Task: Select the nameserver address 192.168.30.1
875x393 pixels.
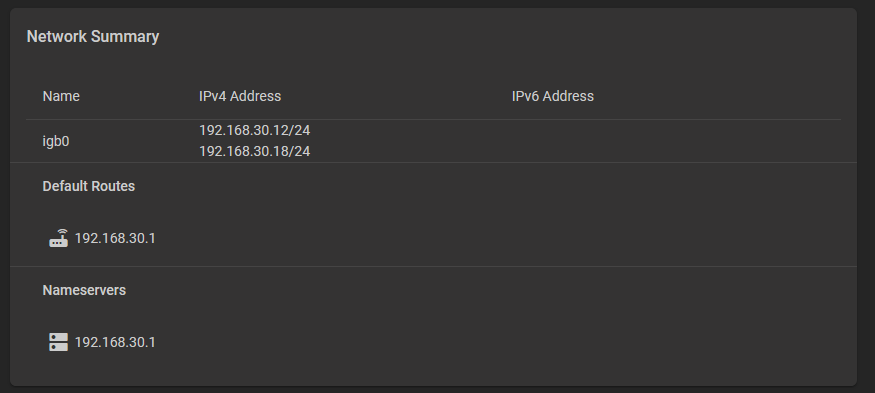Action: click(115, 342)
